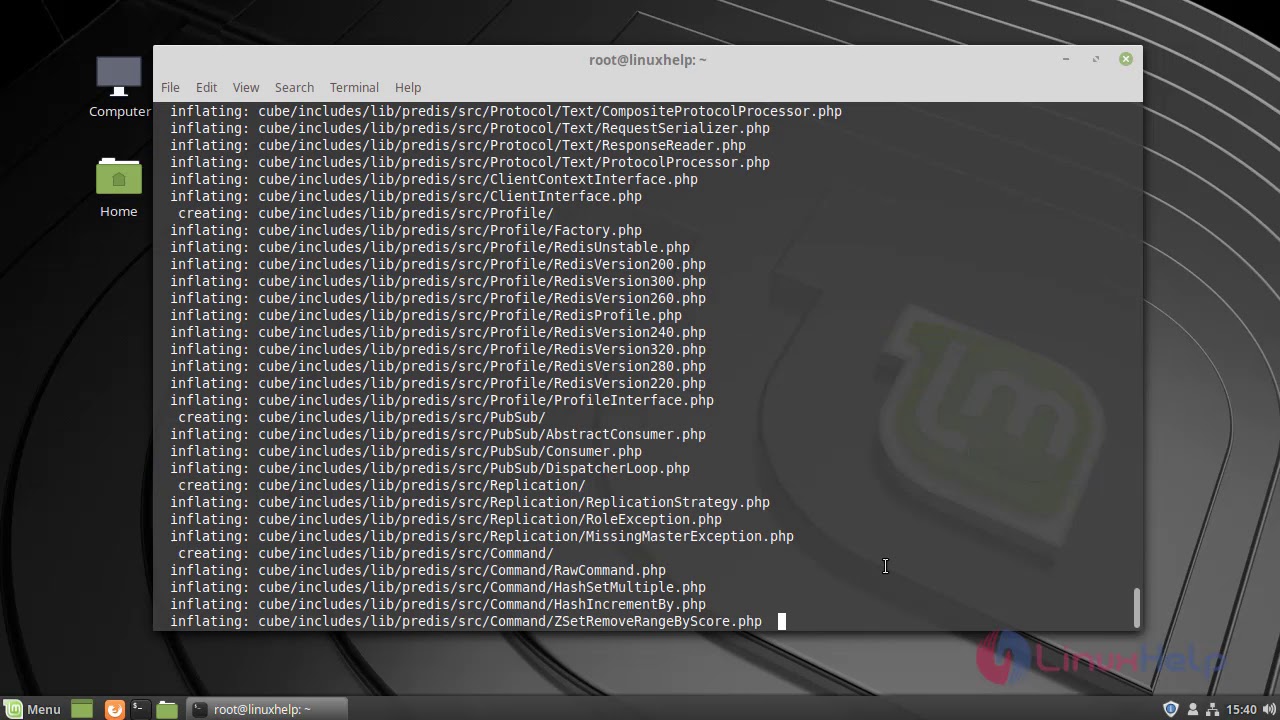Click the 'creating: ...src/Replication/' line

382,485
